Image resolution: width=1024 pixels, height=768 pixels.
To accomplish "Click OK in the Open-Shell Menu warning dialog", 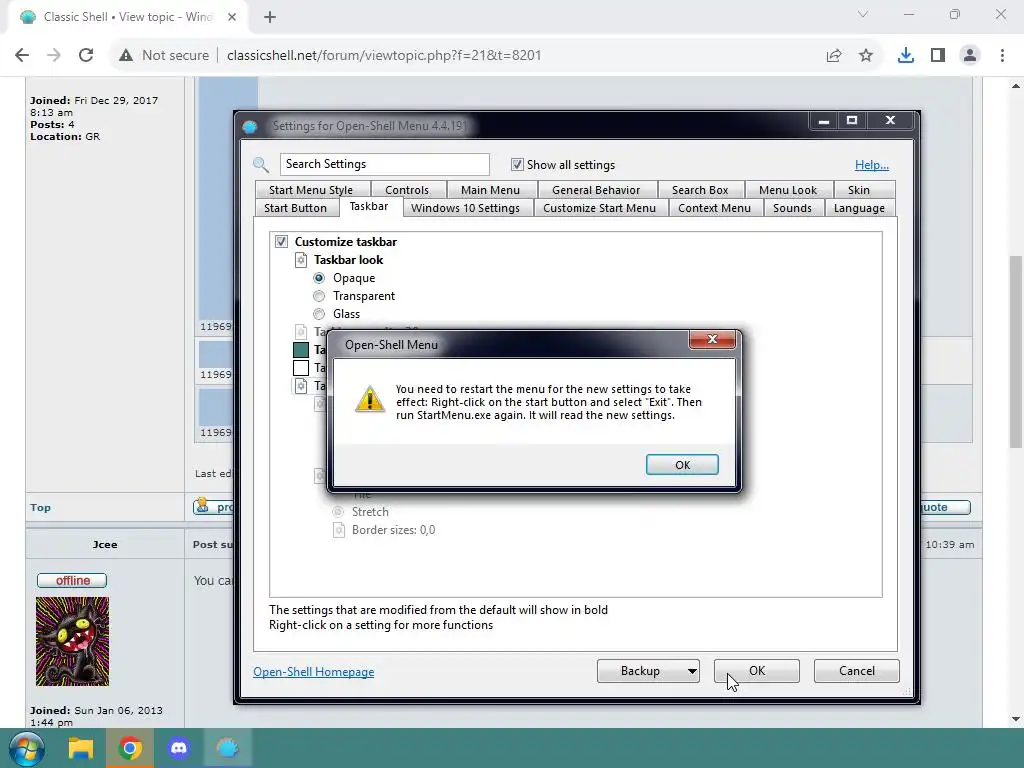I will [x=682, y=464].
